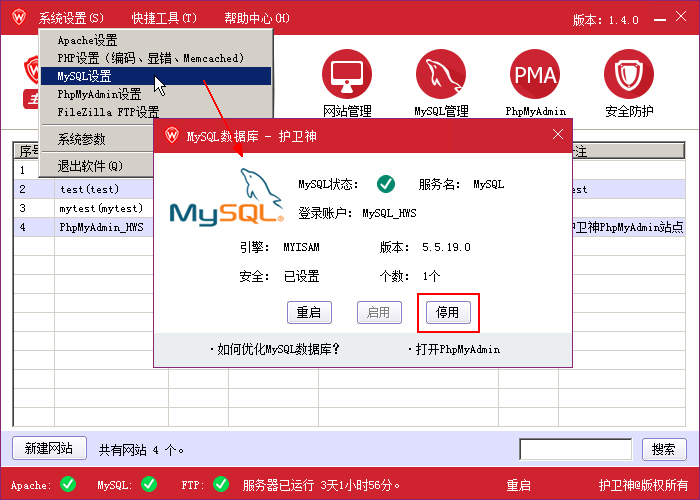Image resolution: width=700 pixels, height=500 pixels.
Task: Open the MySQL管理 dolphin icon
Action: point(441,74)
